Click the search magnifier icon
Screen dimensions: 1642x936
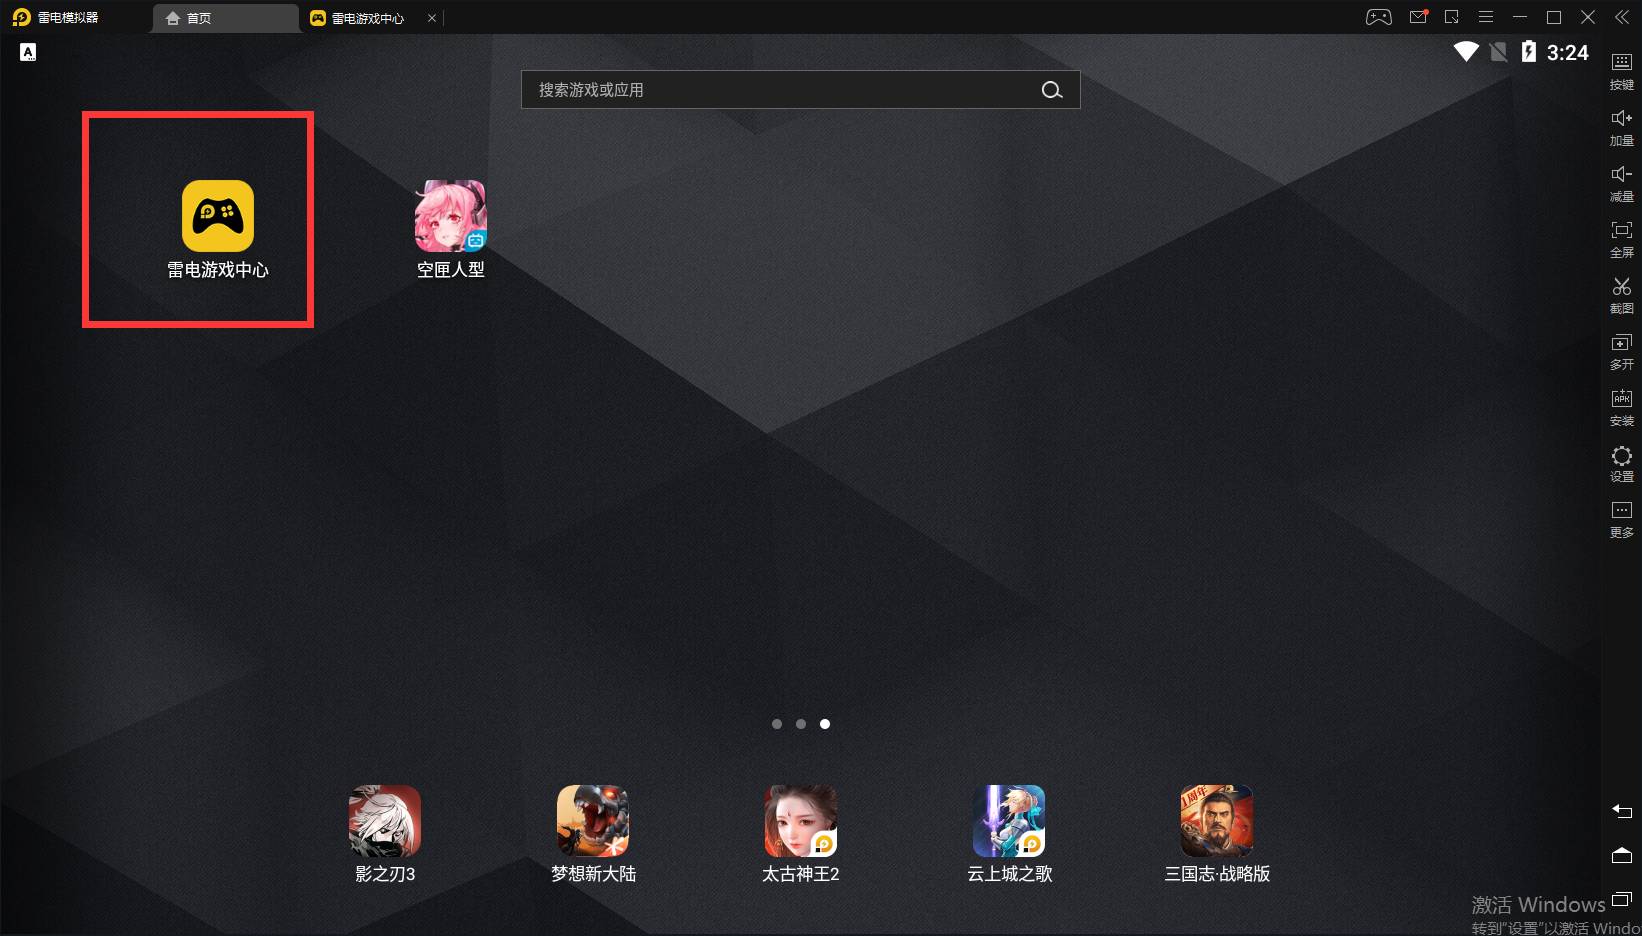point(1051,90)
